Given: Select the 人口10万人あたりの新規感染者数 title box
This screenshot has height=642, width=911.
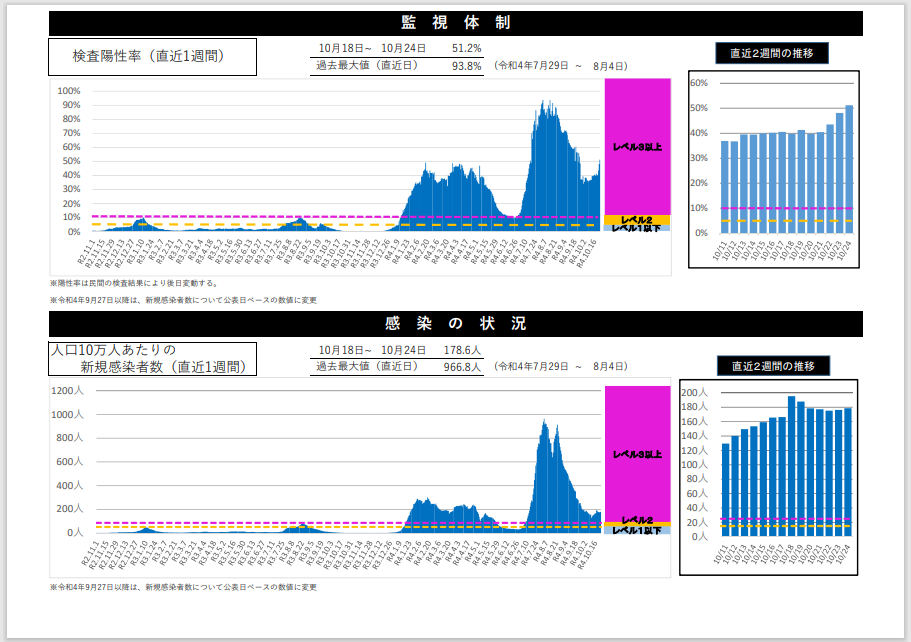Looking at the screenshot, I should coord(152,359).
